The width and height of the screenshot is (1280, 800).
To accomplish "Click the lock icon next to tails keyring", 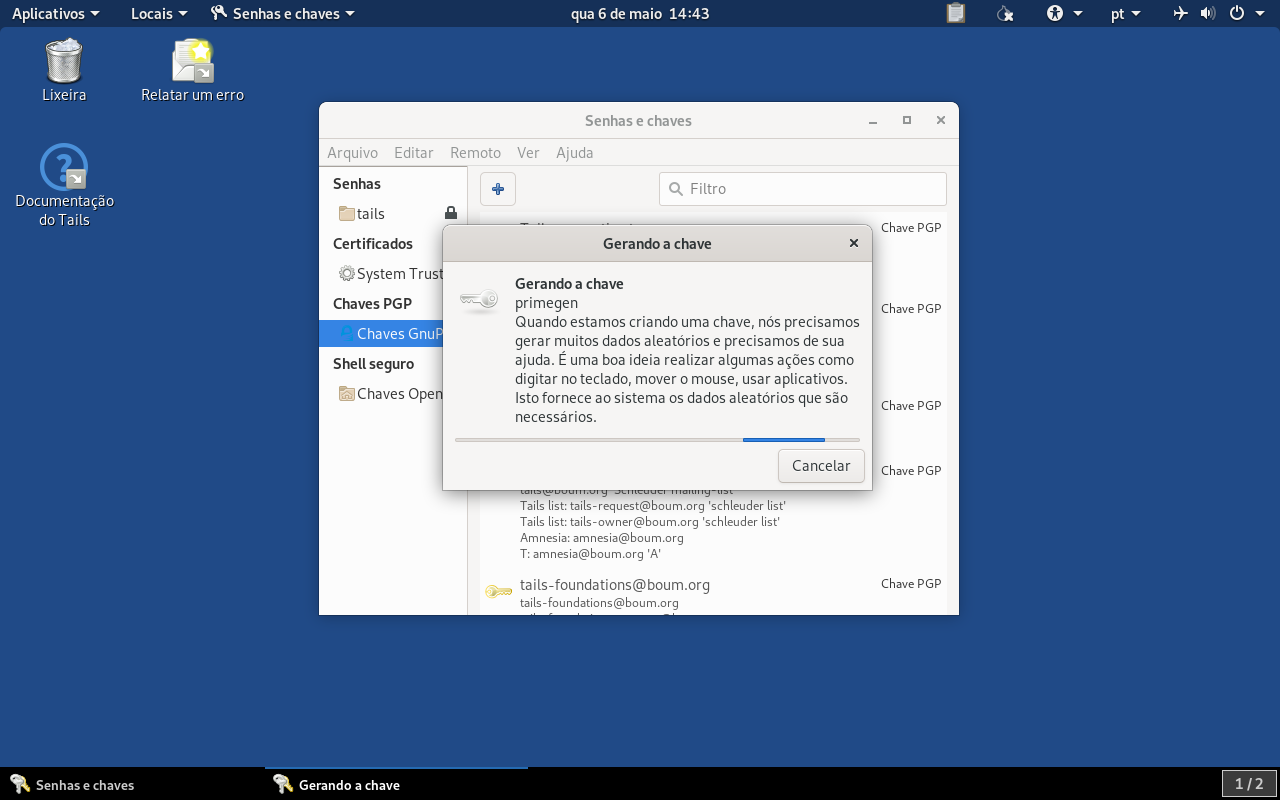I will click(x=451, y=213).
